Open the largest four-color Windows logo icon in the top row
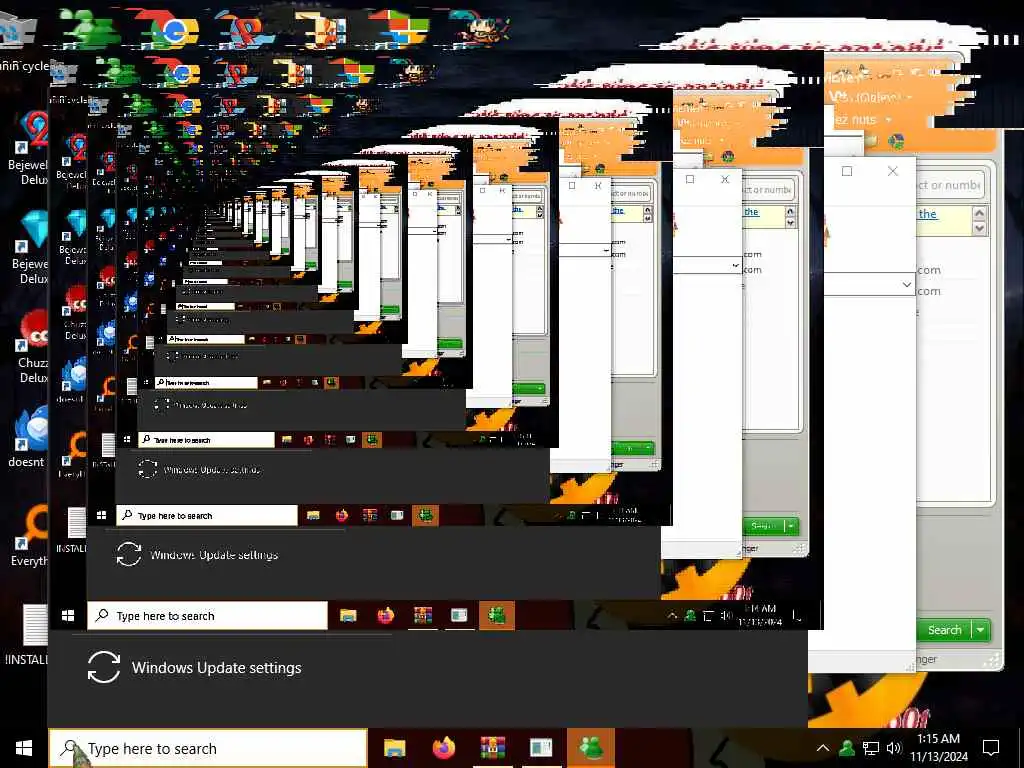Viewport: 1024px width, 768px height. [402, 27]
